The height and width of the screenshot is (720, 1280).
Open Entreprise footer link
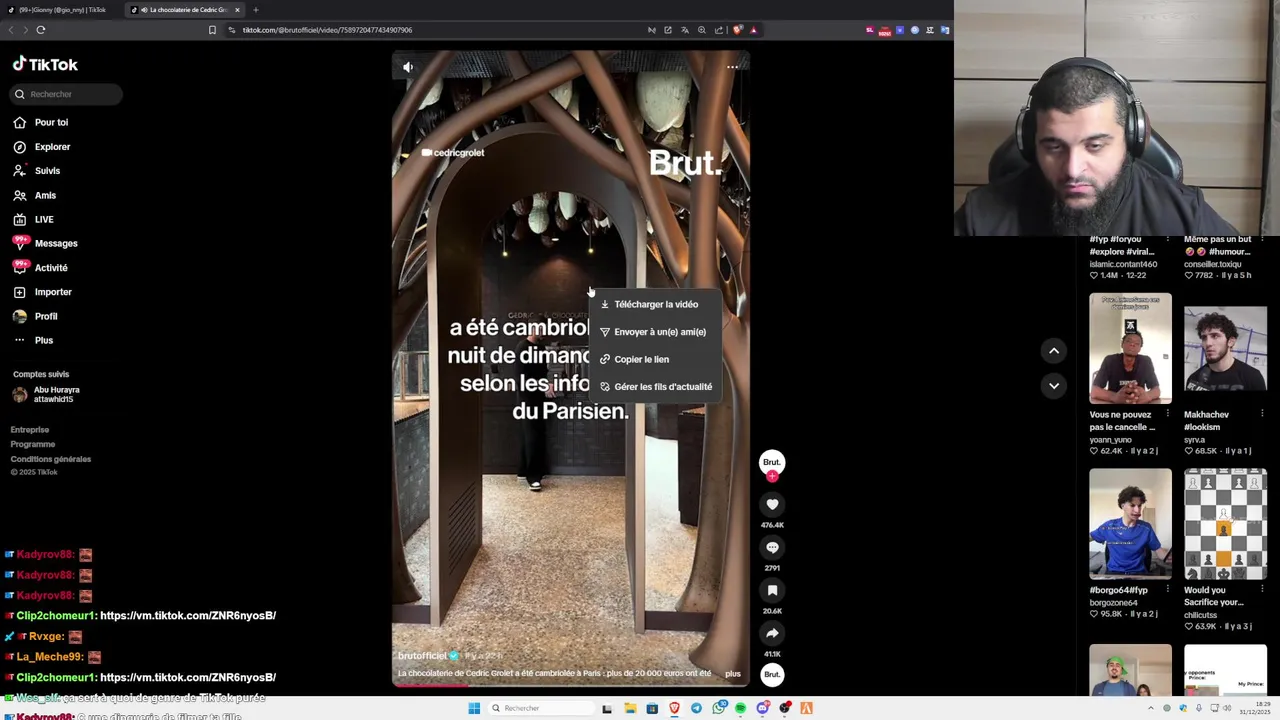click(30, 430)
